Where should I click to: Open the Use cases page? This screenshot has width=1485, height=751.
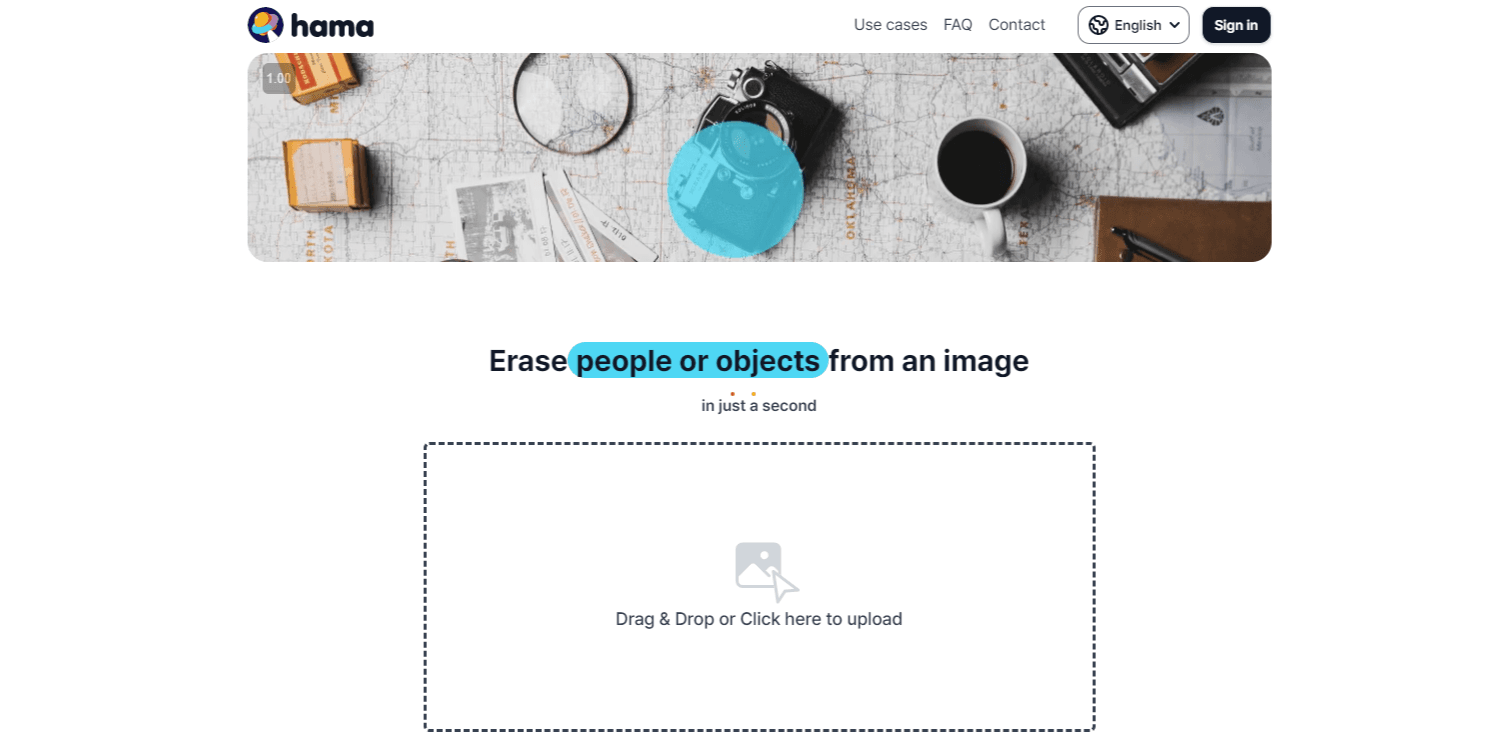(x=890, y=25)
